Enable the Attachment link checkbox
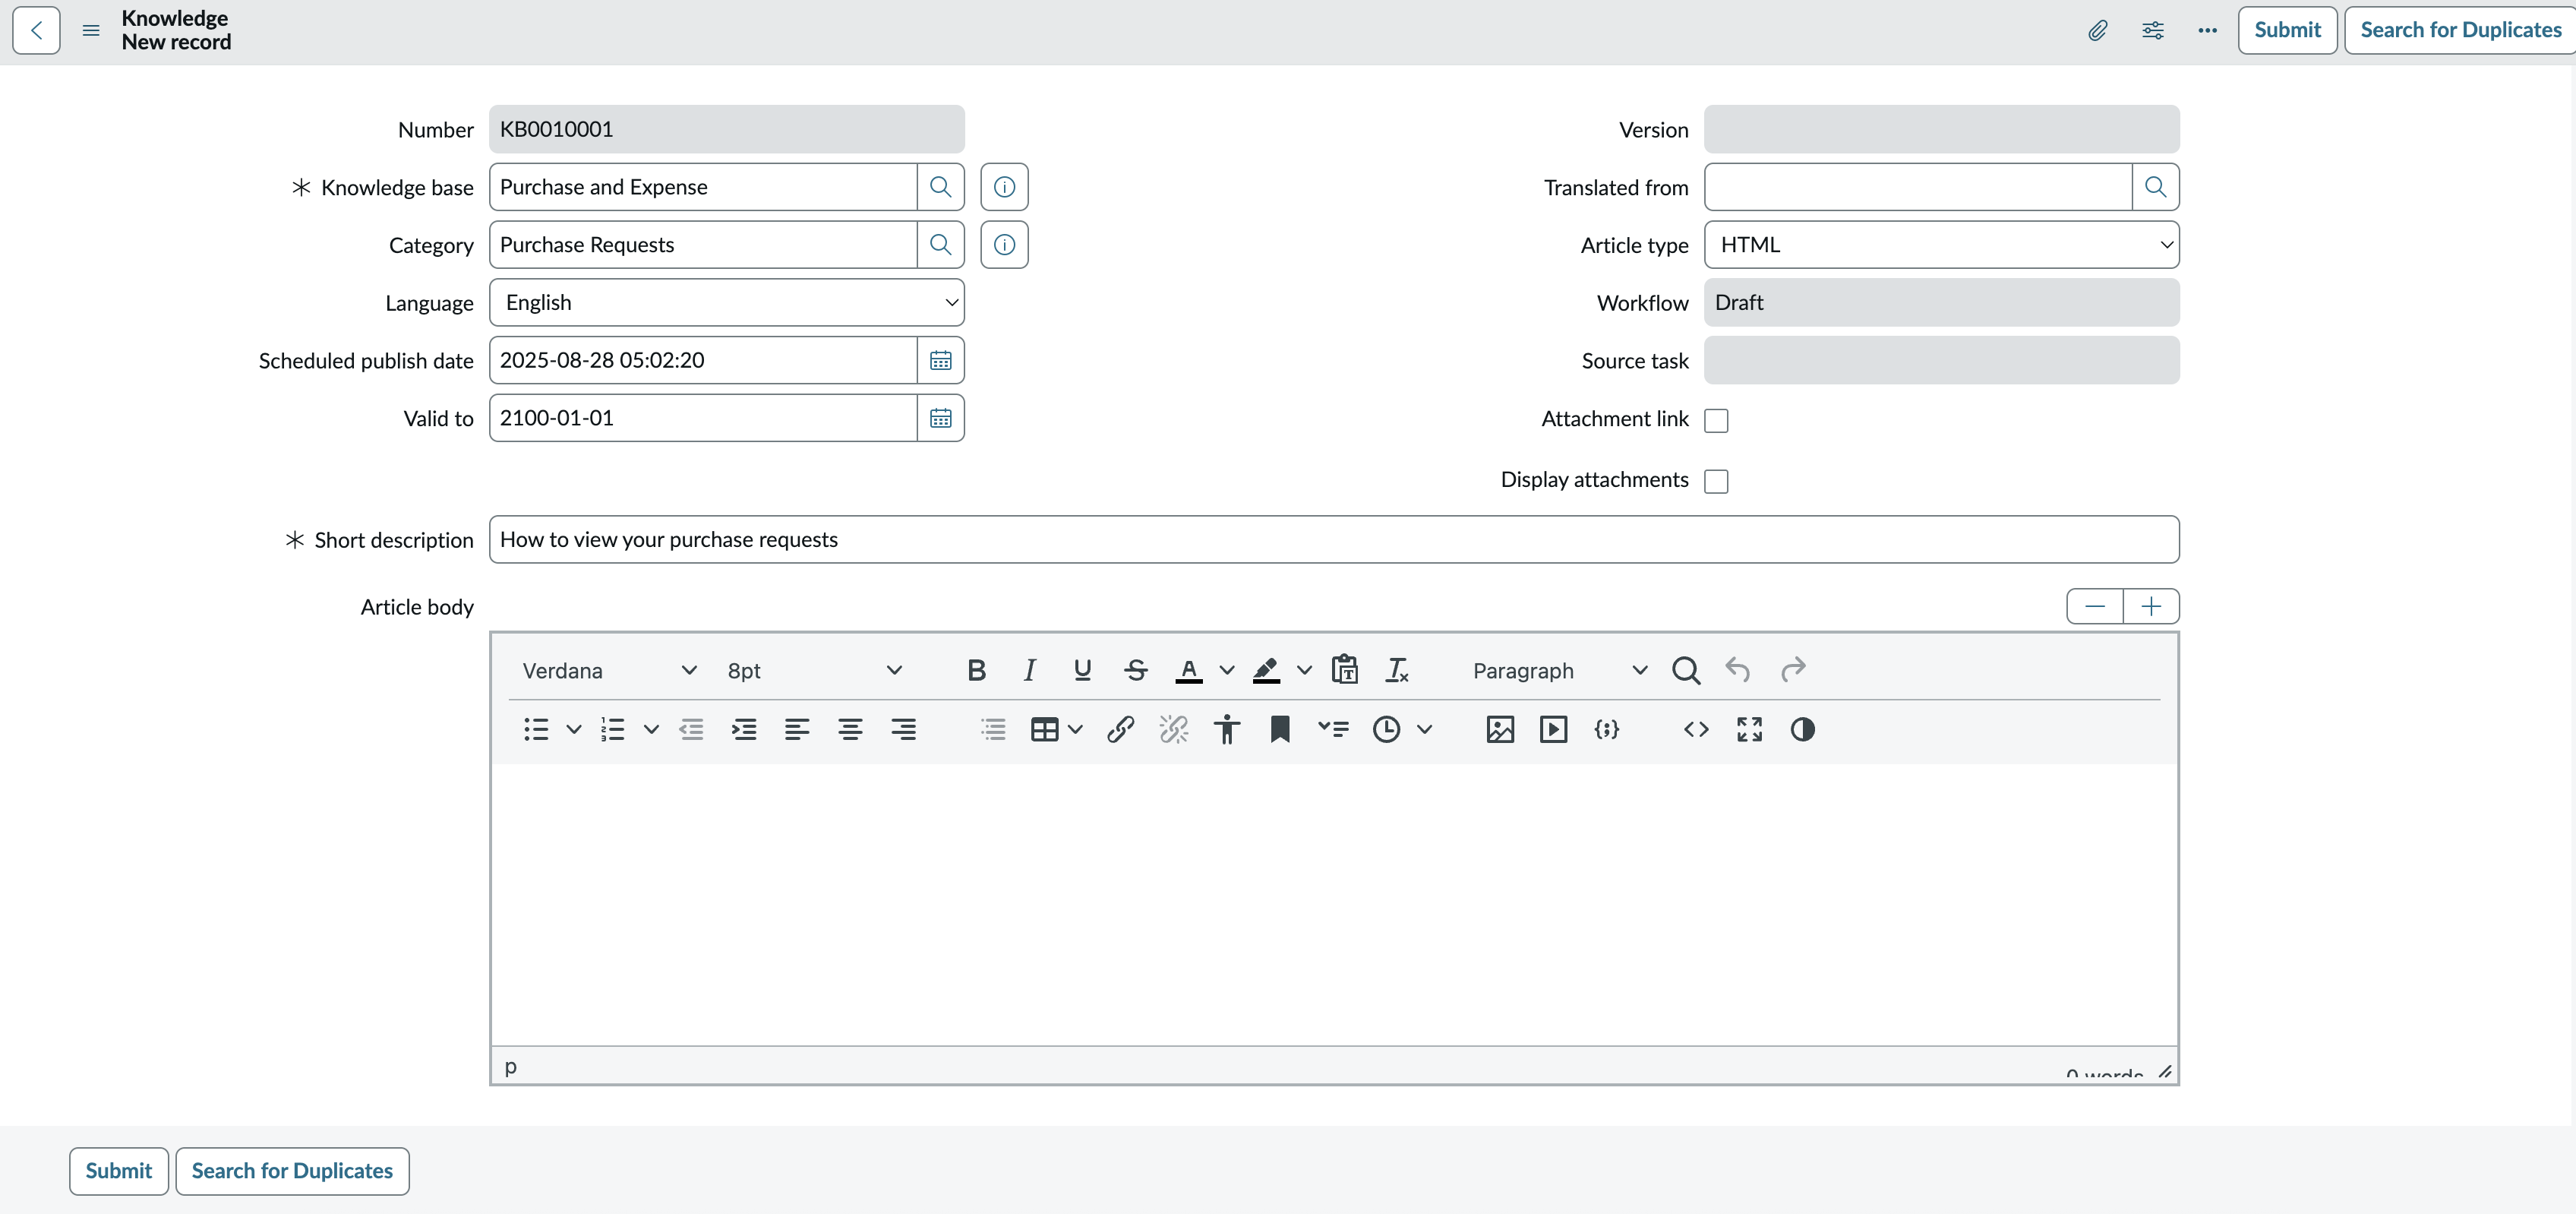Screen dimensions: 2576x1214 (1716, 420)
